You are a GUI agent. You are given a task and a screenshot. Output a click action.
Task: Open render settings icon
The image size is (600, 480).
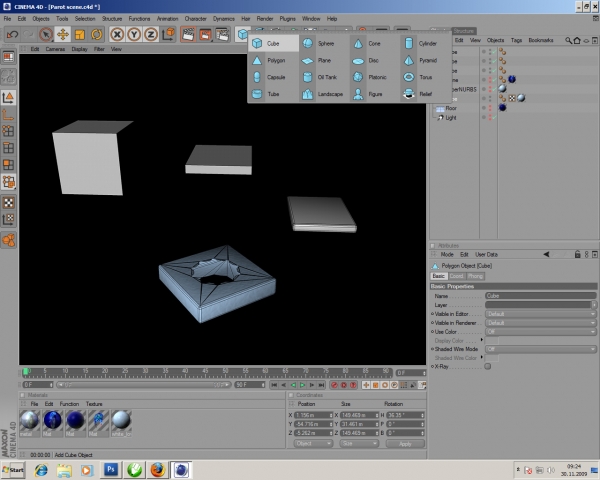coord(222,34)
